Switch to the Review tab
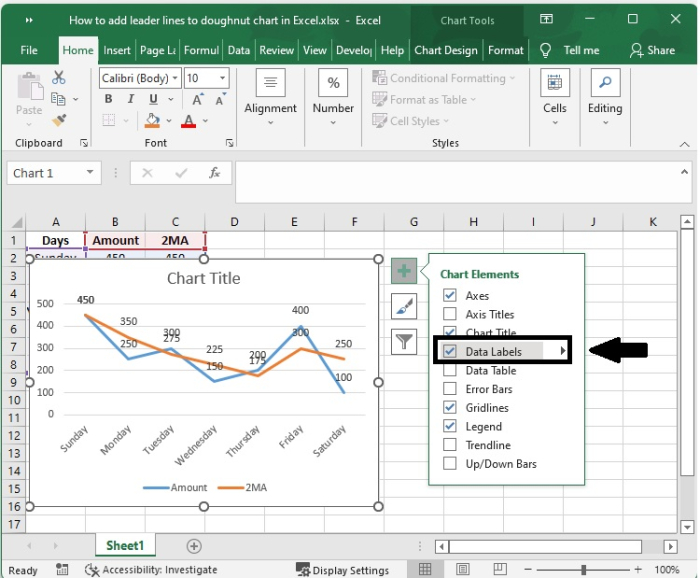This screenshot has width=700, height=578. (277, 50)
